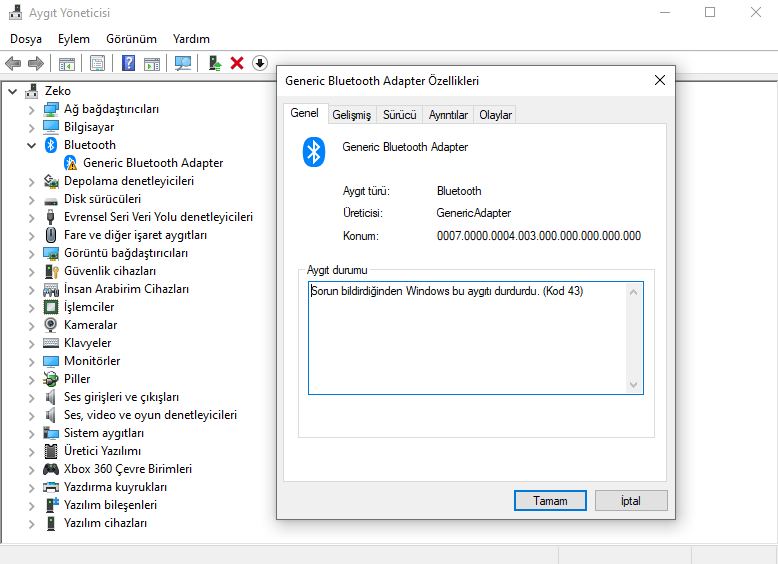778x564 pixels.
Task: Click the device status scrollbar up arrow
Action: 634,292
